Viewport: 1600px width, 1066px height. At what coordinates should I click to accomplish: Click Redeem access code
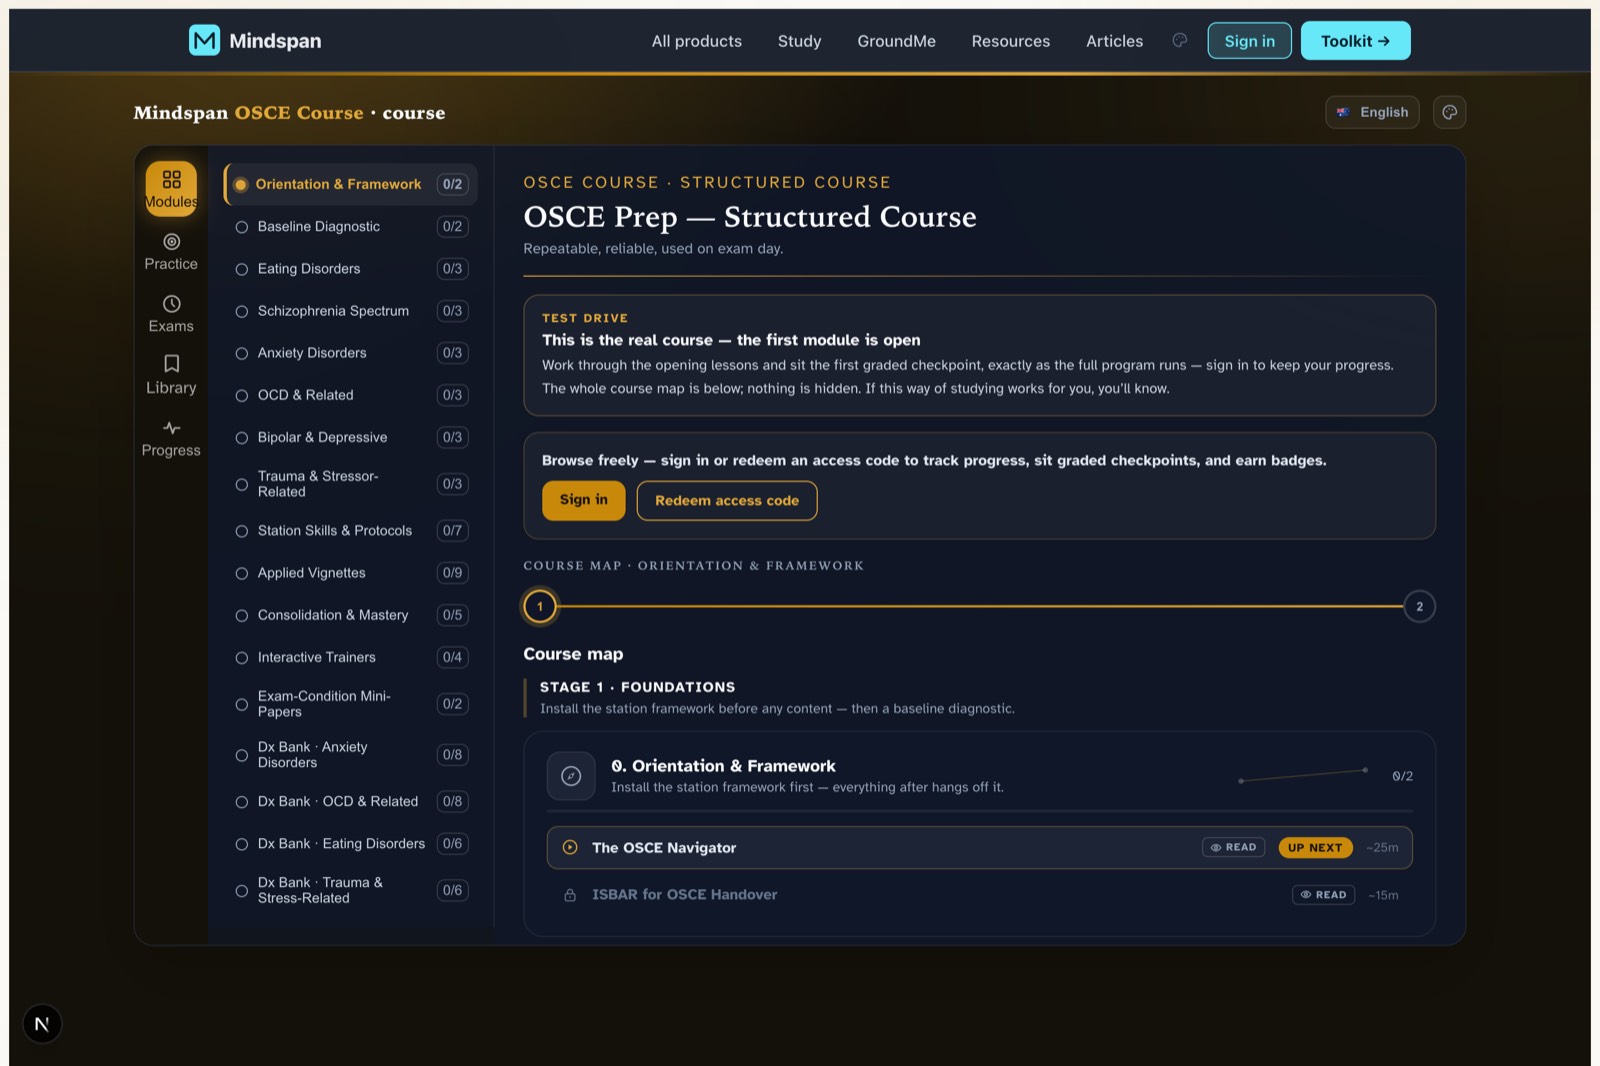click(727, 500)
